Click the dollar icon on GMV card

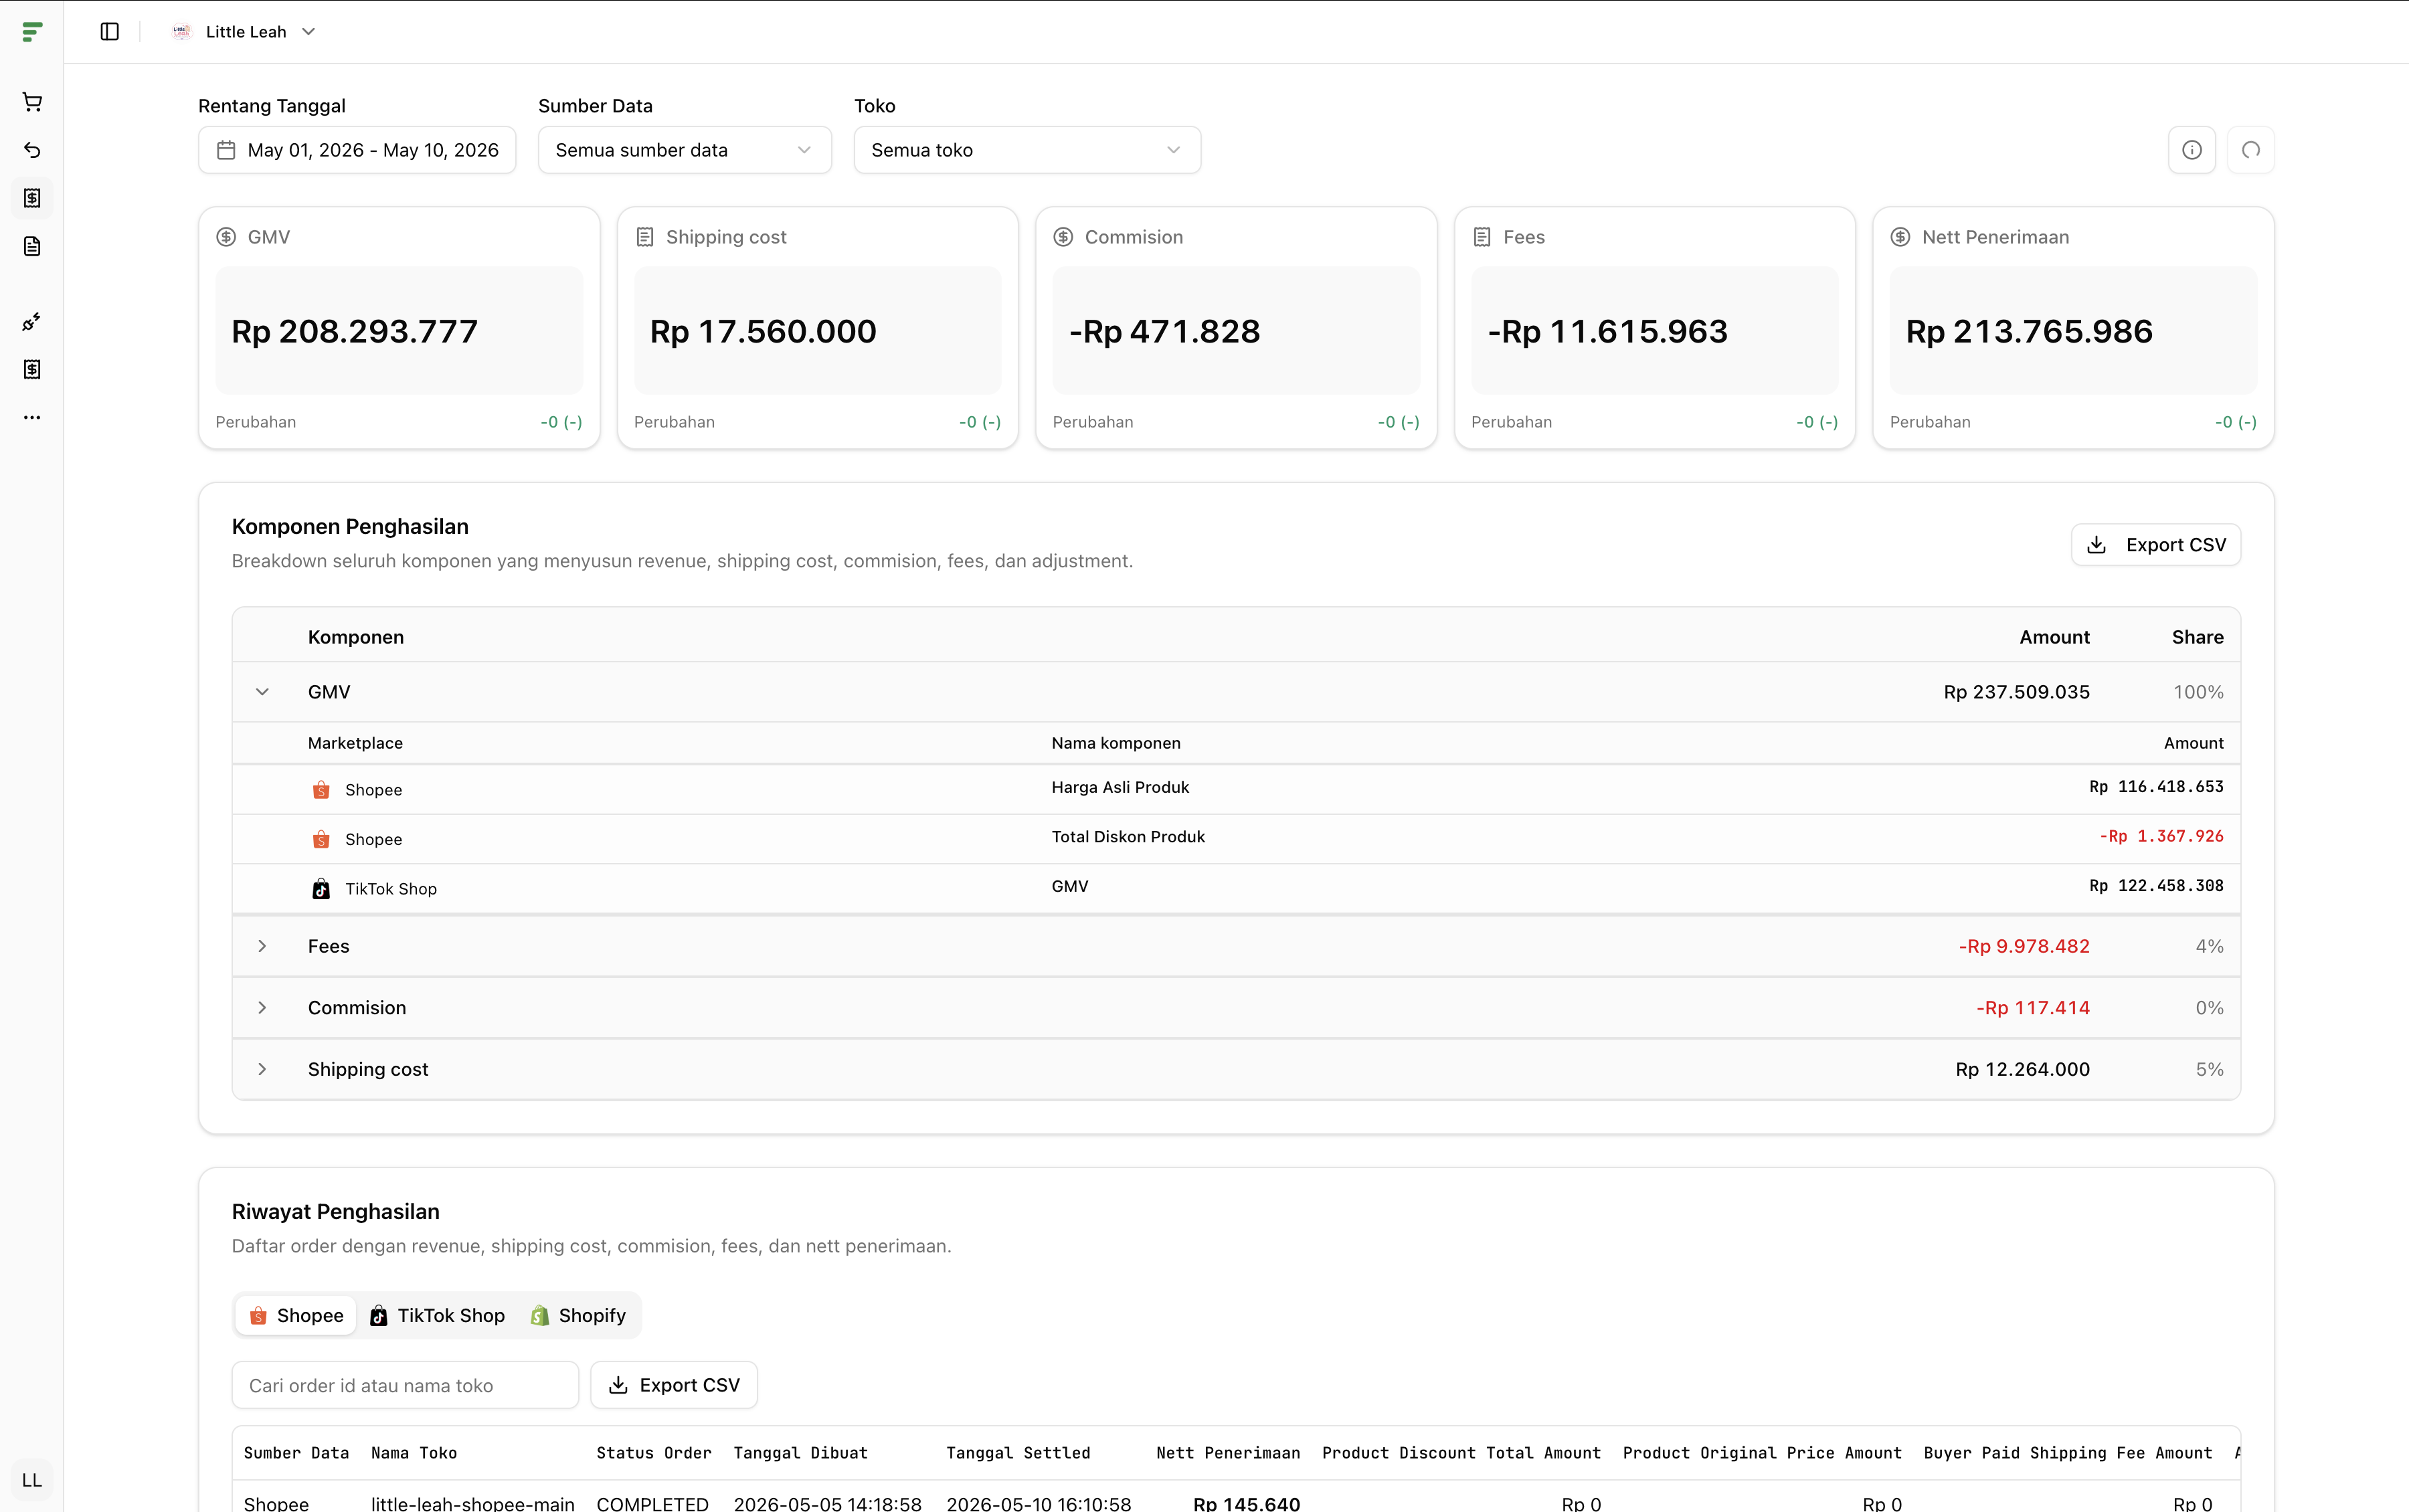point(226,237)
